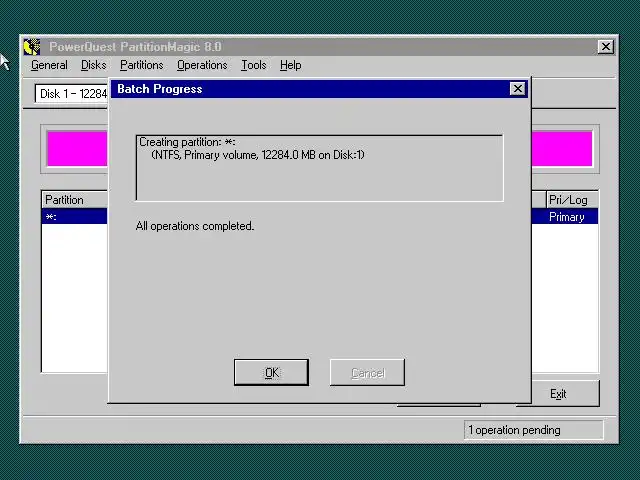Click the Partition column header
The image size is (640, 480).
[75, 200]
